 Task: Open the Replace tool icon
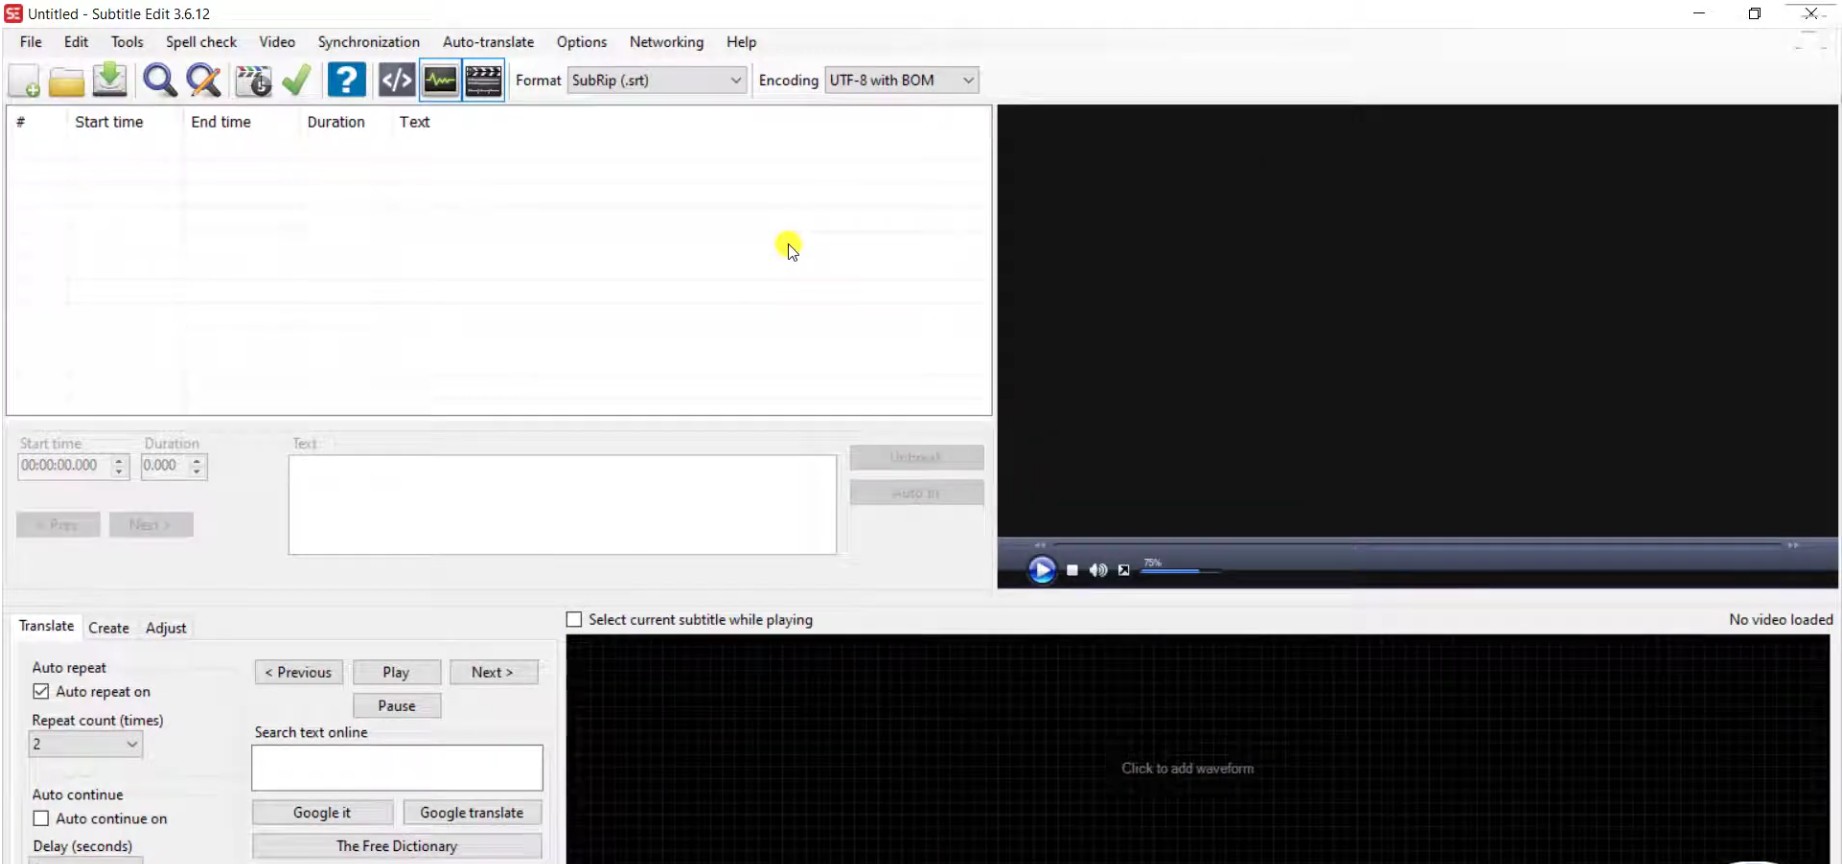tap(204, 80)
